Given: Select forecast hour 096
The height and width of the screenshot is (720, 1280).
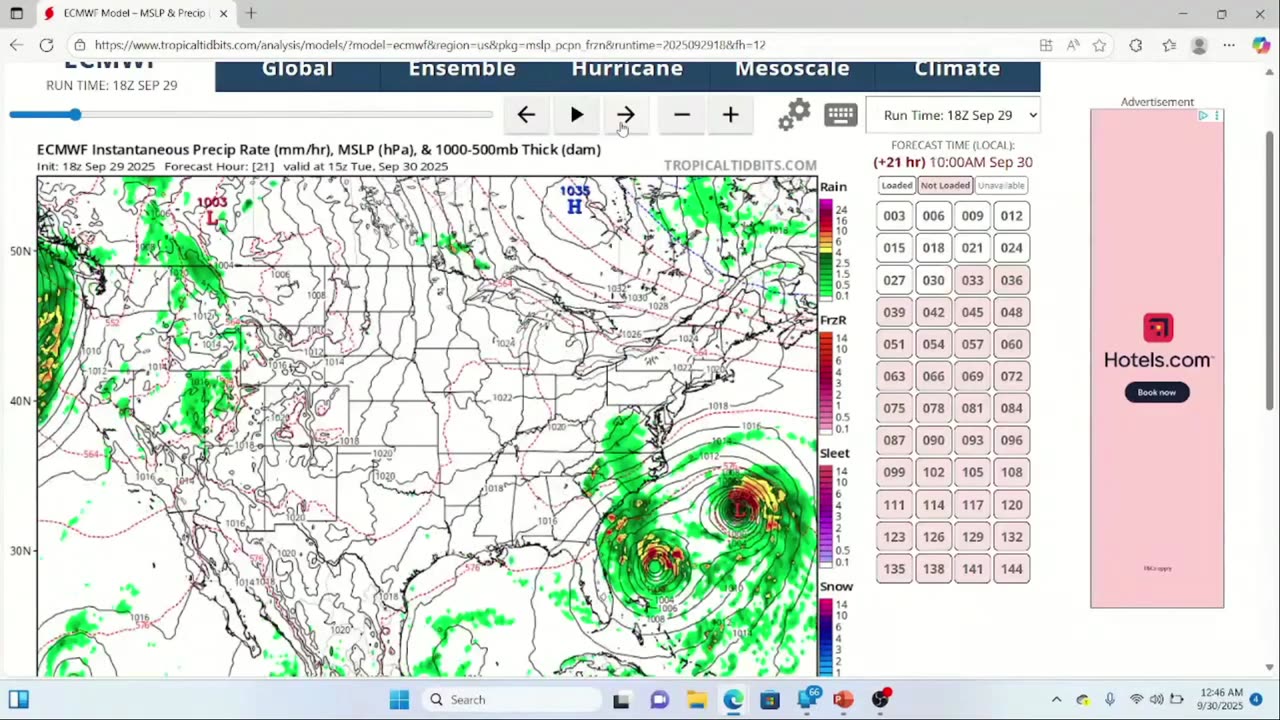Looking at the screenshot, I should tap(1011, 440).
